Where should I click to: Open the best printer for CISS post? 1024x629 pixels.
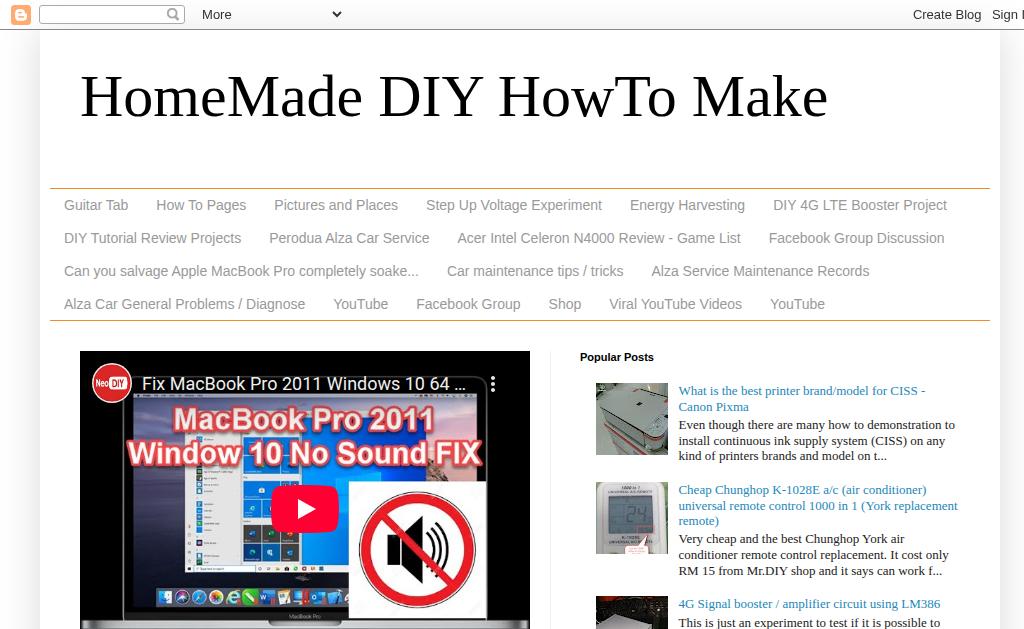[801, 398]
